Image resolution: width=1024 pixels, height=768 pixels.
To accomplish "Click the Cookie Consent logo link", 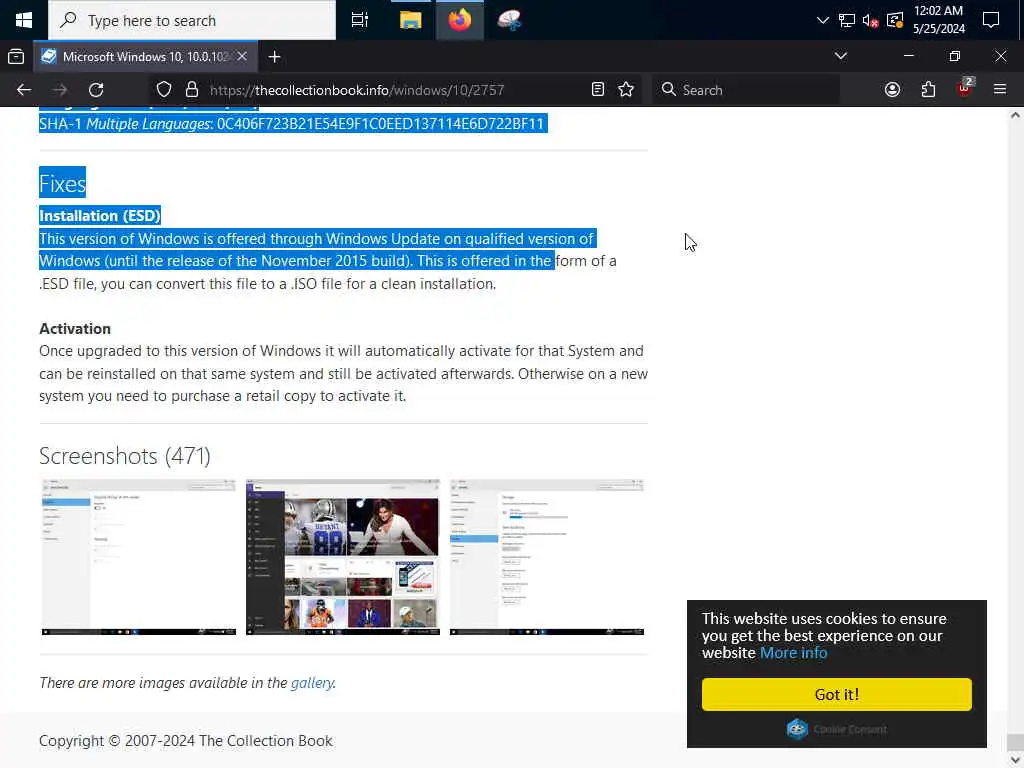I will [837, 729].
